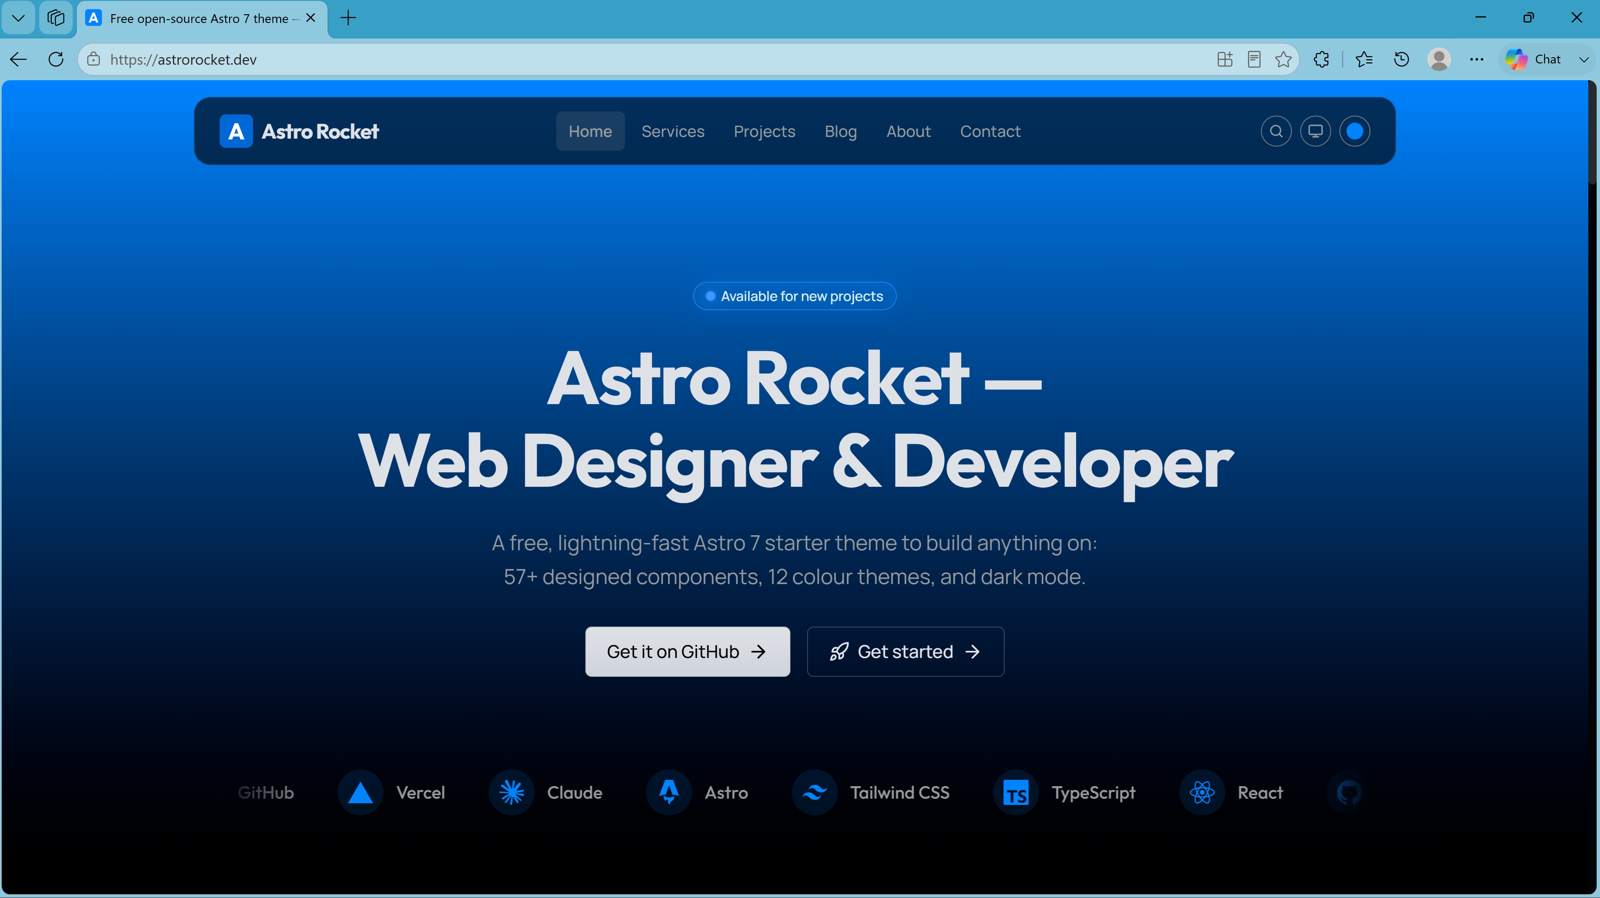Viewport: 1600px width, 898px height.
Task: Open the Projects nav item
Action: coord(765,131)
